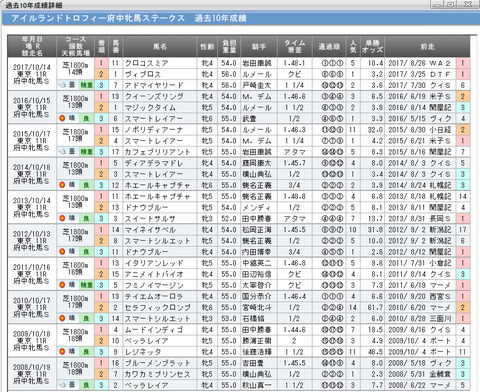Screen dimensions: 480x392
Task: Click the winning time 1.48.8
Action: pos(294,196)
